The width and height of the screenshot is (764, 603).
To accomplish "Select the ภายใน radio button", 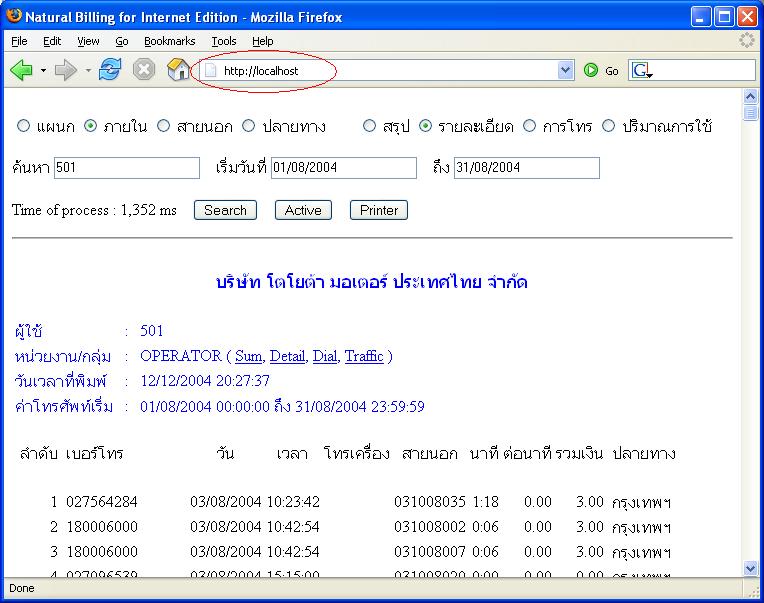I will pyautogui.click(x=91, y=126).
